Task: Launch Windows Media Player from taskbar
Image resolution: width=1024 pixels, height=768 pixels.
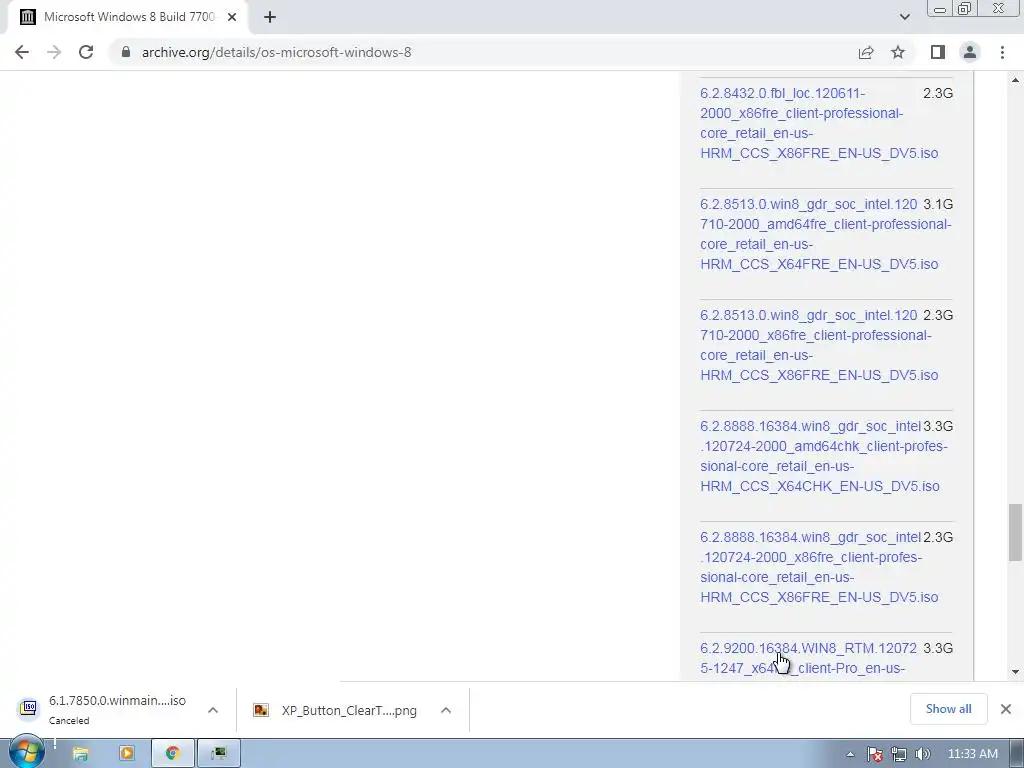Action: pos(126,754)
